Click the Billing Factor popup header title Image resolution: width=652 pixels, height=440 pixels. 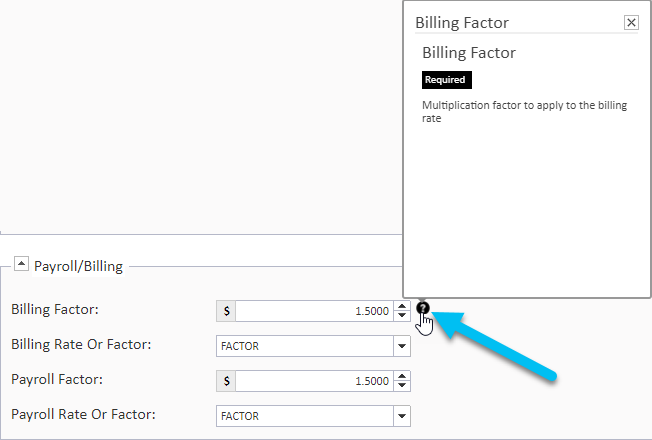pyautogui.click(x=462, y=23)
